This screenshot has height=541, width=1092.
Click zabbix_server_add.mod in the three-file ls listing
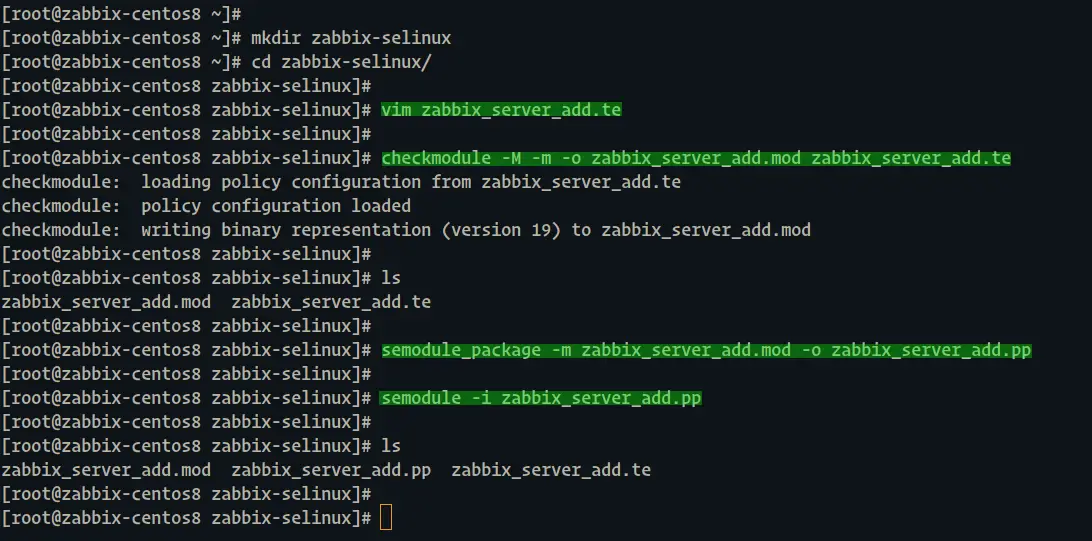pyautogui.click(x=106, y=470)
